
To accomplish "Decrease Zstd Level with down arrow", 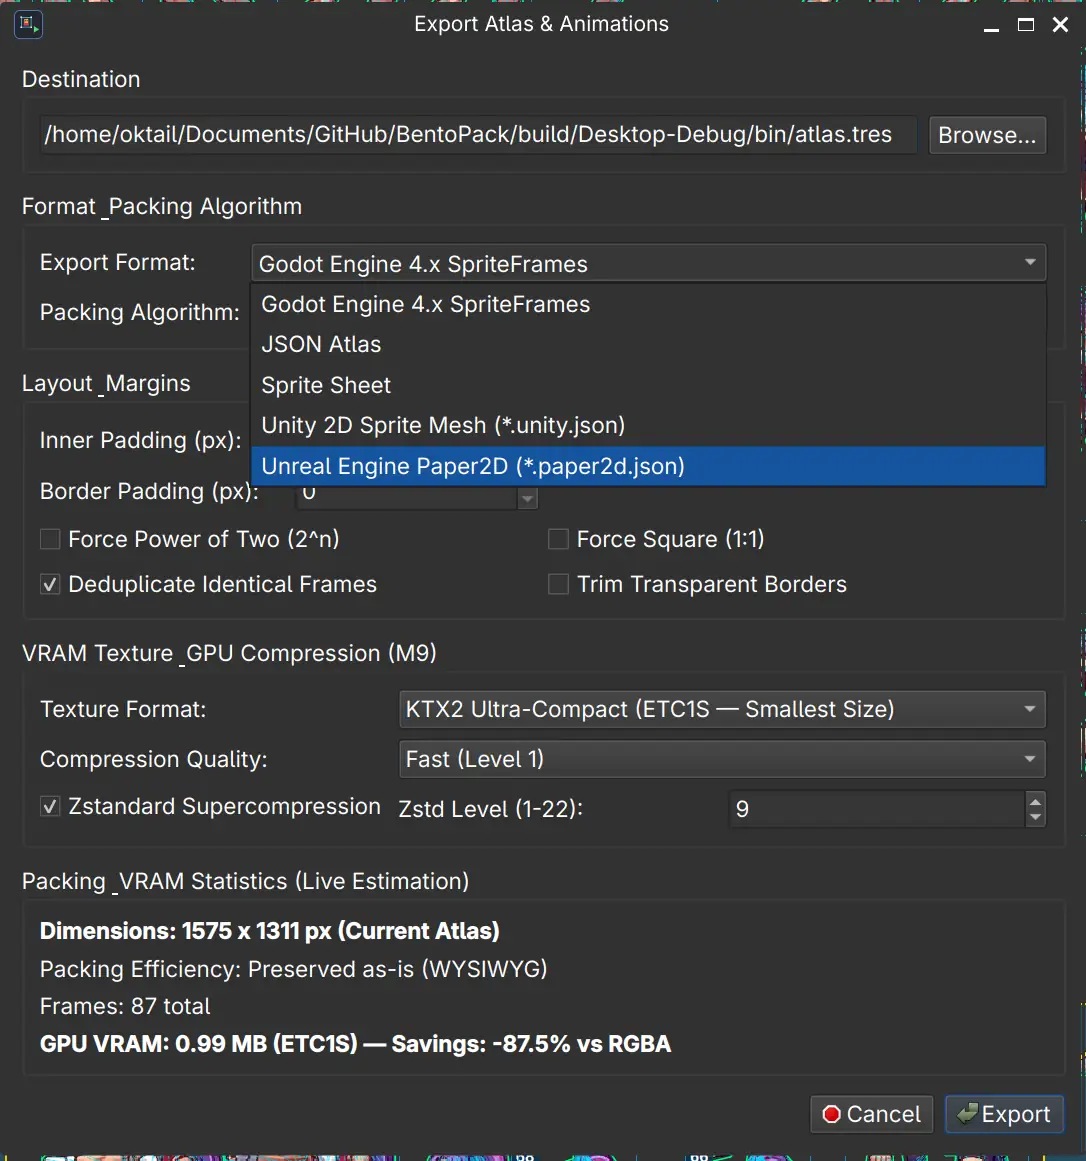I will coord(1036,817).
